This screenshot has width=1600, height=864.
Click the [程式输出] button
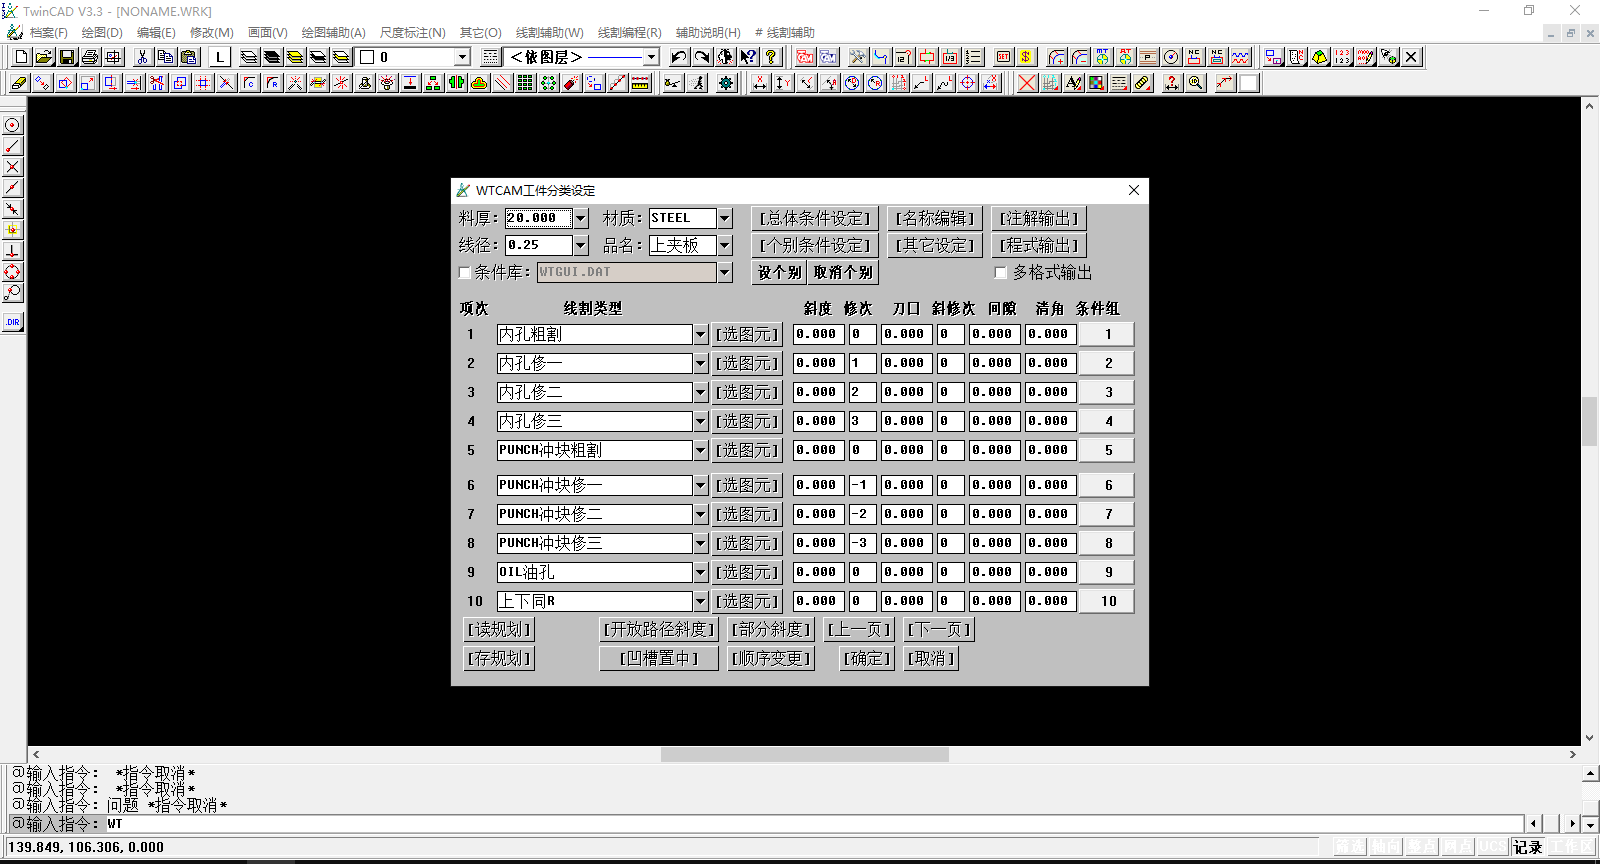pyautogui.click(x=1039, y=245)
